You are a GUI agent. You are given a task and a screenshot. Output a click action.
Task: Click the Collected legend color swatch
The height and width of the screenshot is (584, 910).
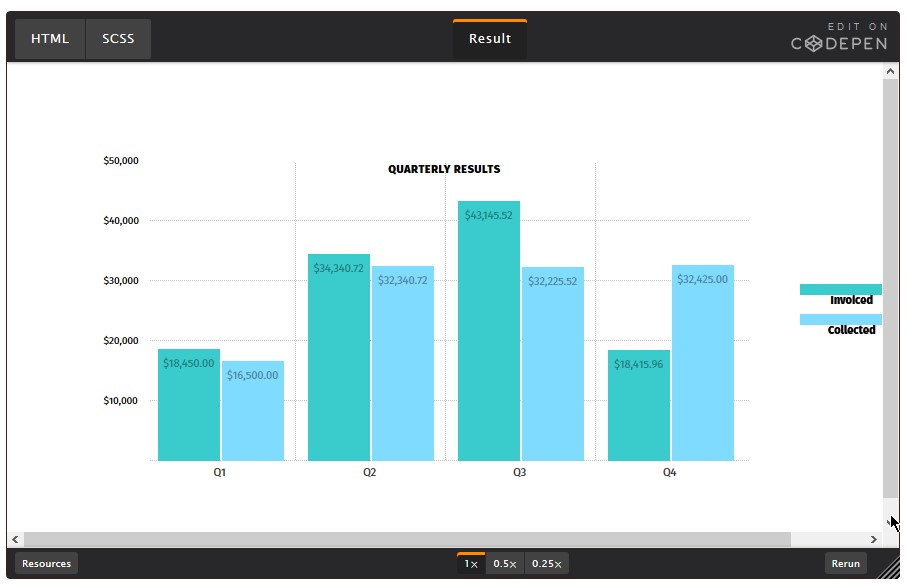click(840, 319)
